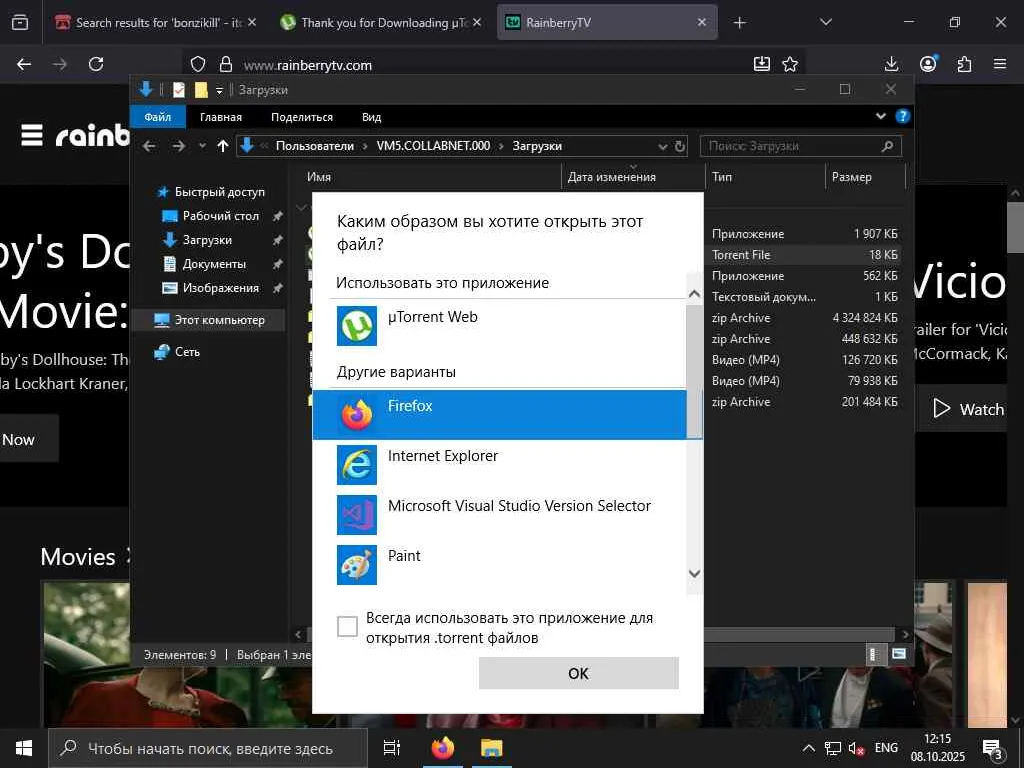
Task: Open Customize Quick Access Toolbar dropdown
Action: (219, 90)
